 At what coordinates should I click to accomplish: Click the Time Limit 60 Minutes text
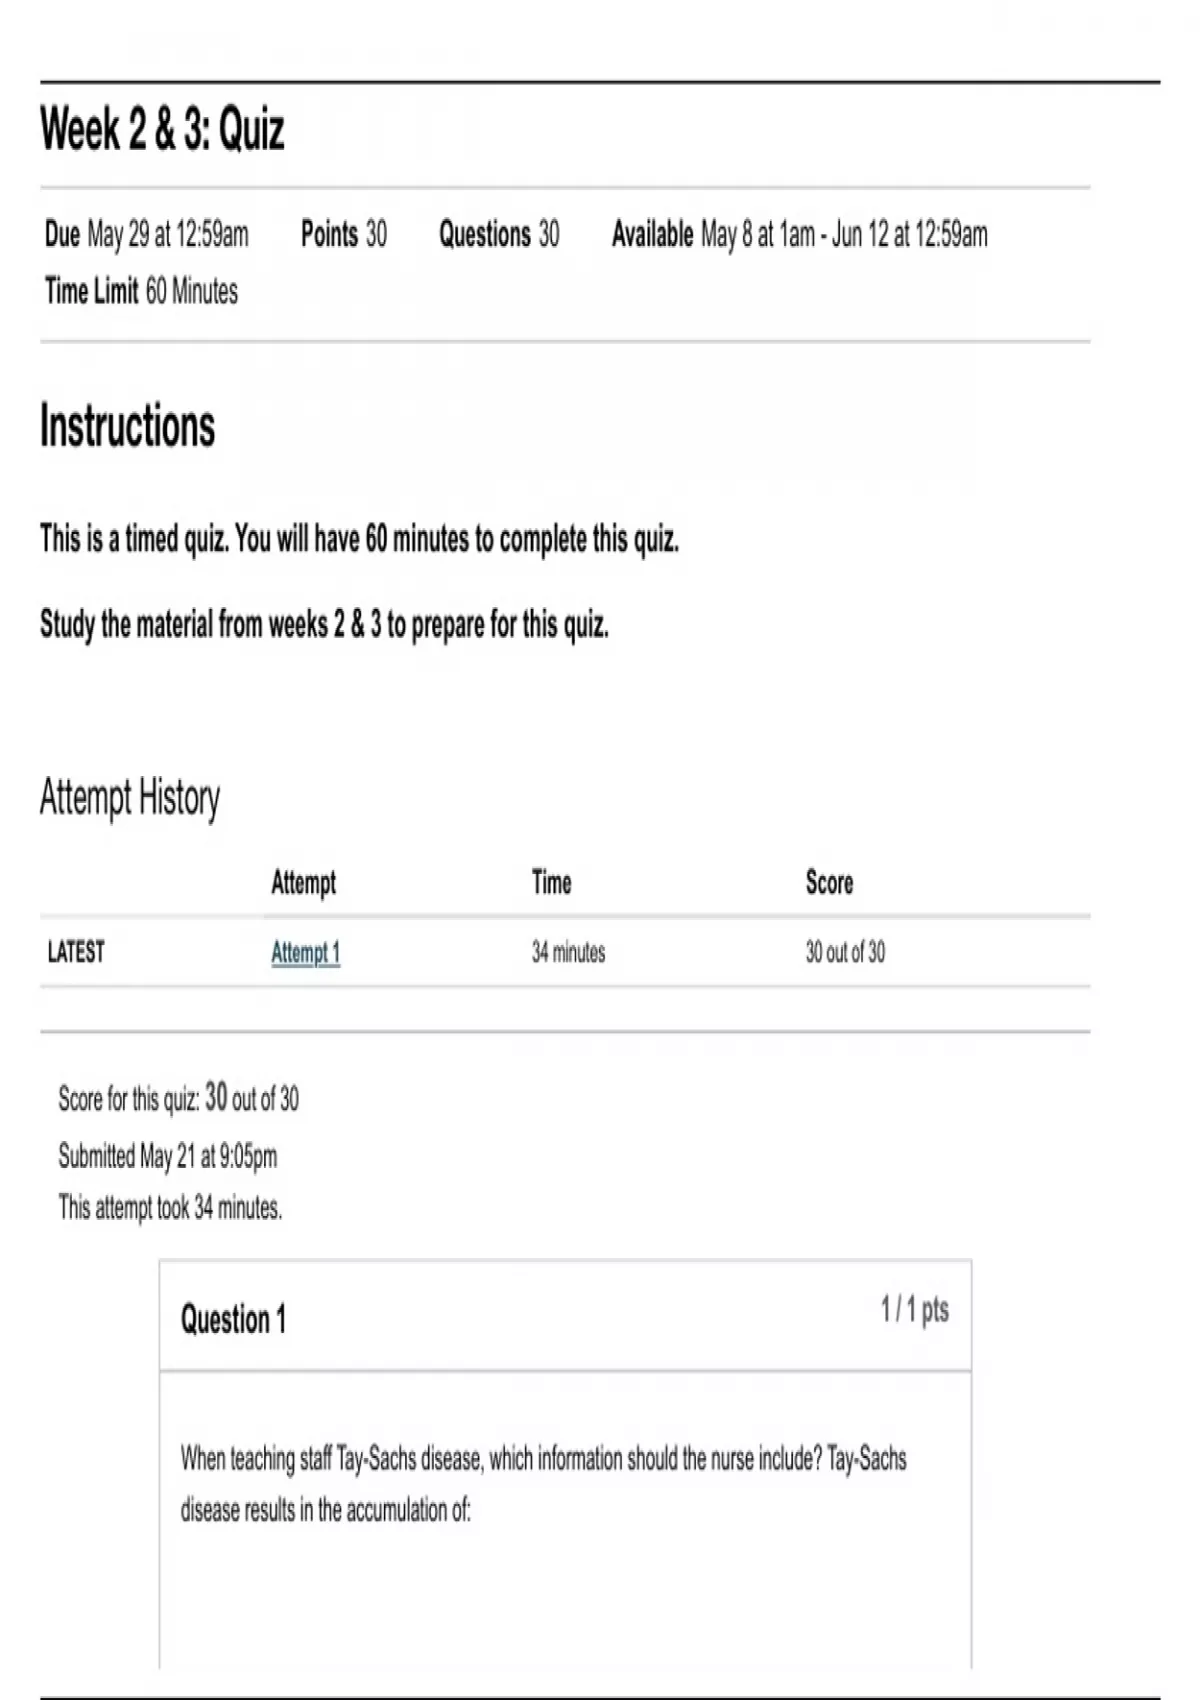click(141, 291)
